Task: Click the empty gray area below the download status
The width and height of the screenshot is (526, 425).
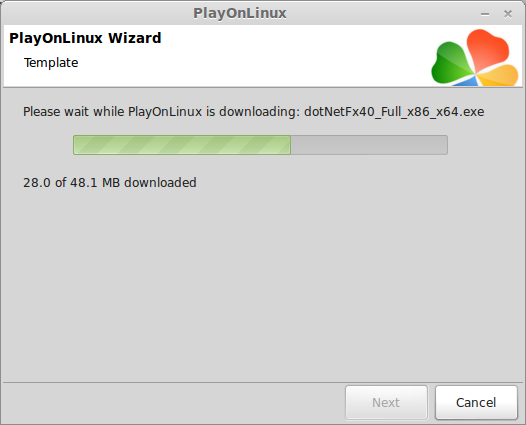Action: tap(263, 285)
